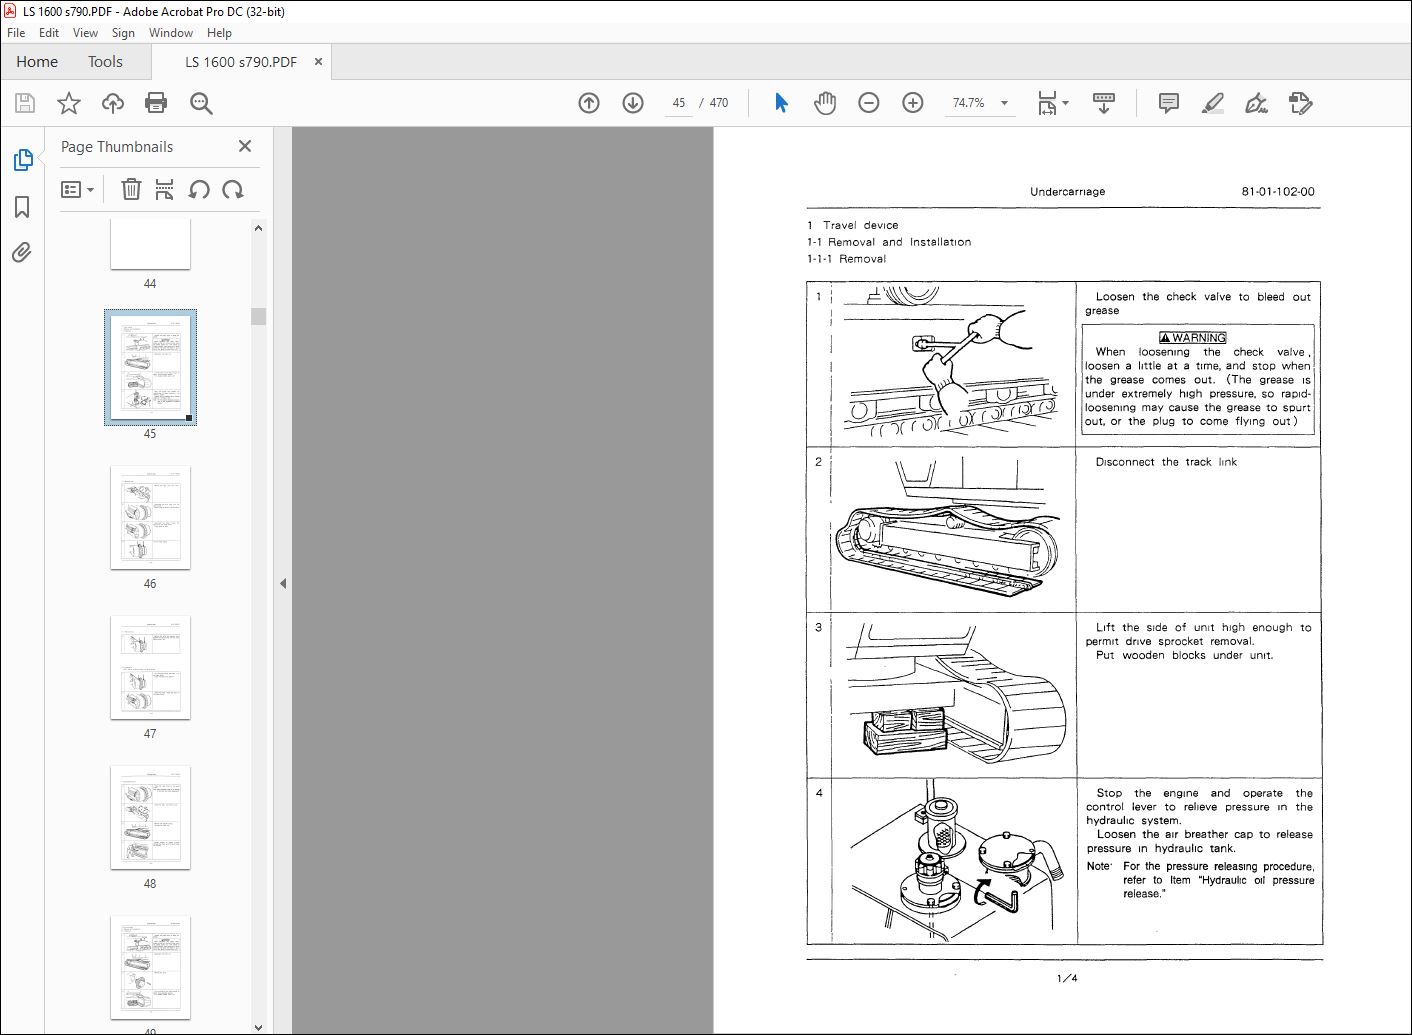Go to the next page with down arrow
The height and width of the screenshot is (1035, 1412).
pos(633,103)
